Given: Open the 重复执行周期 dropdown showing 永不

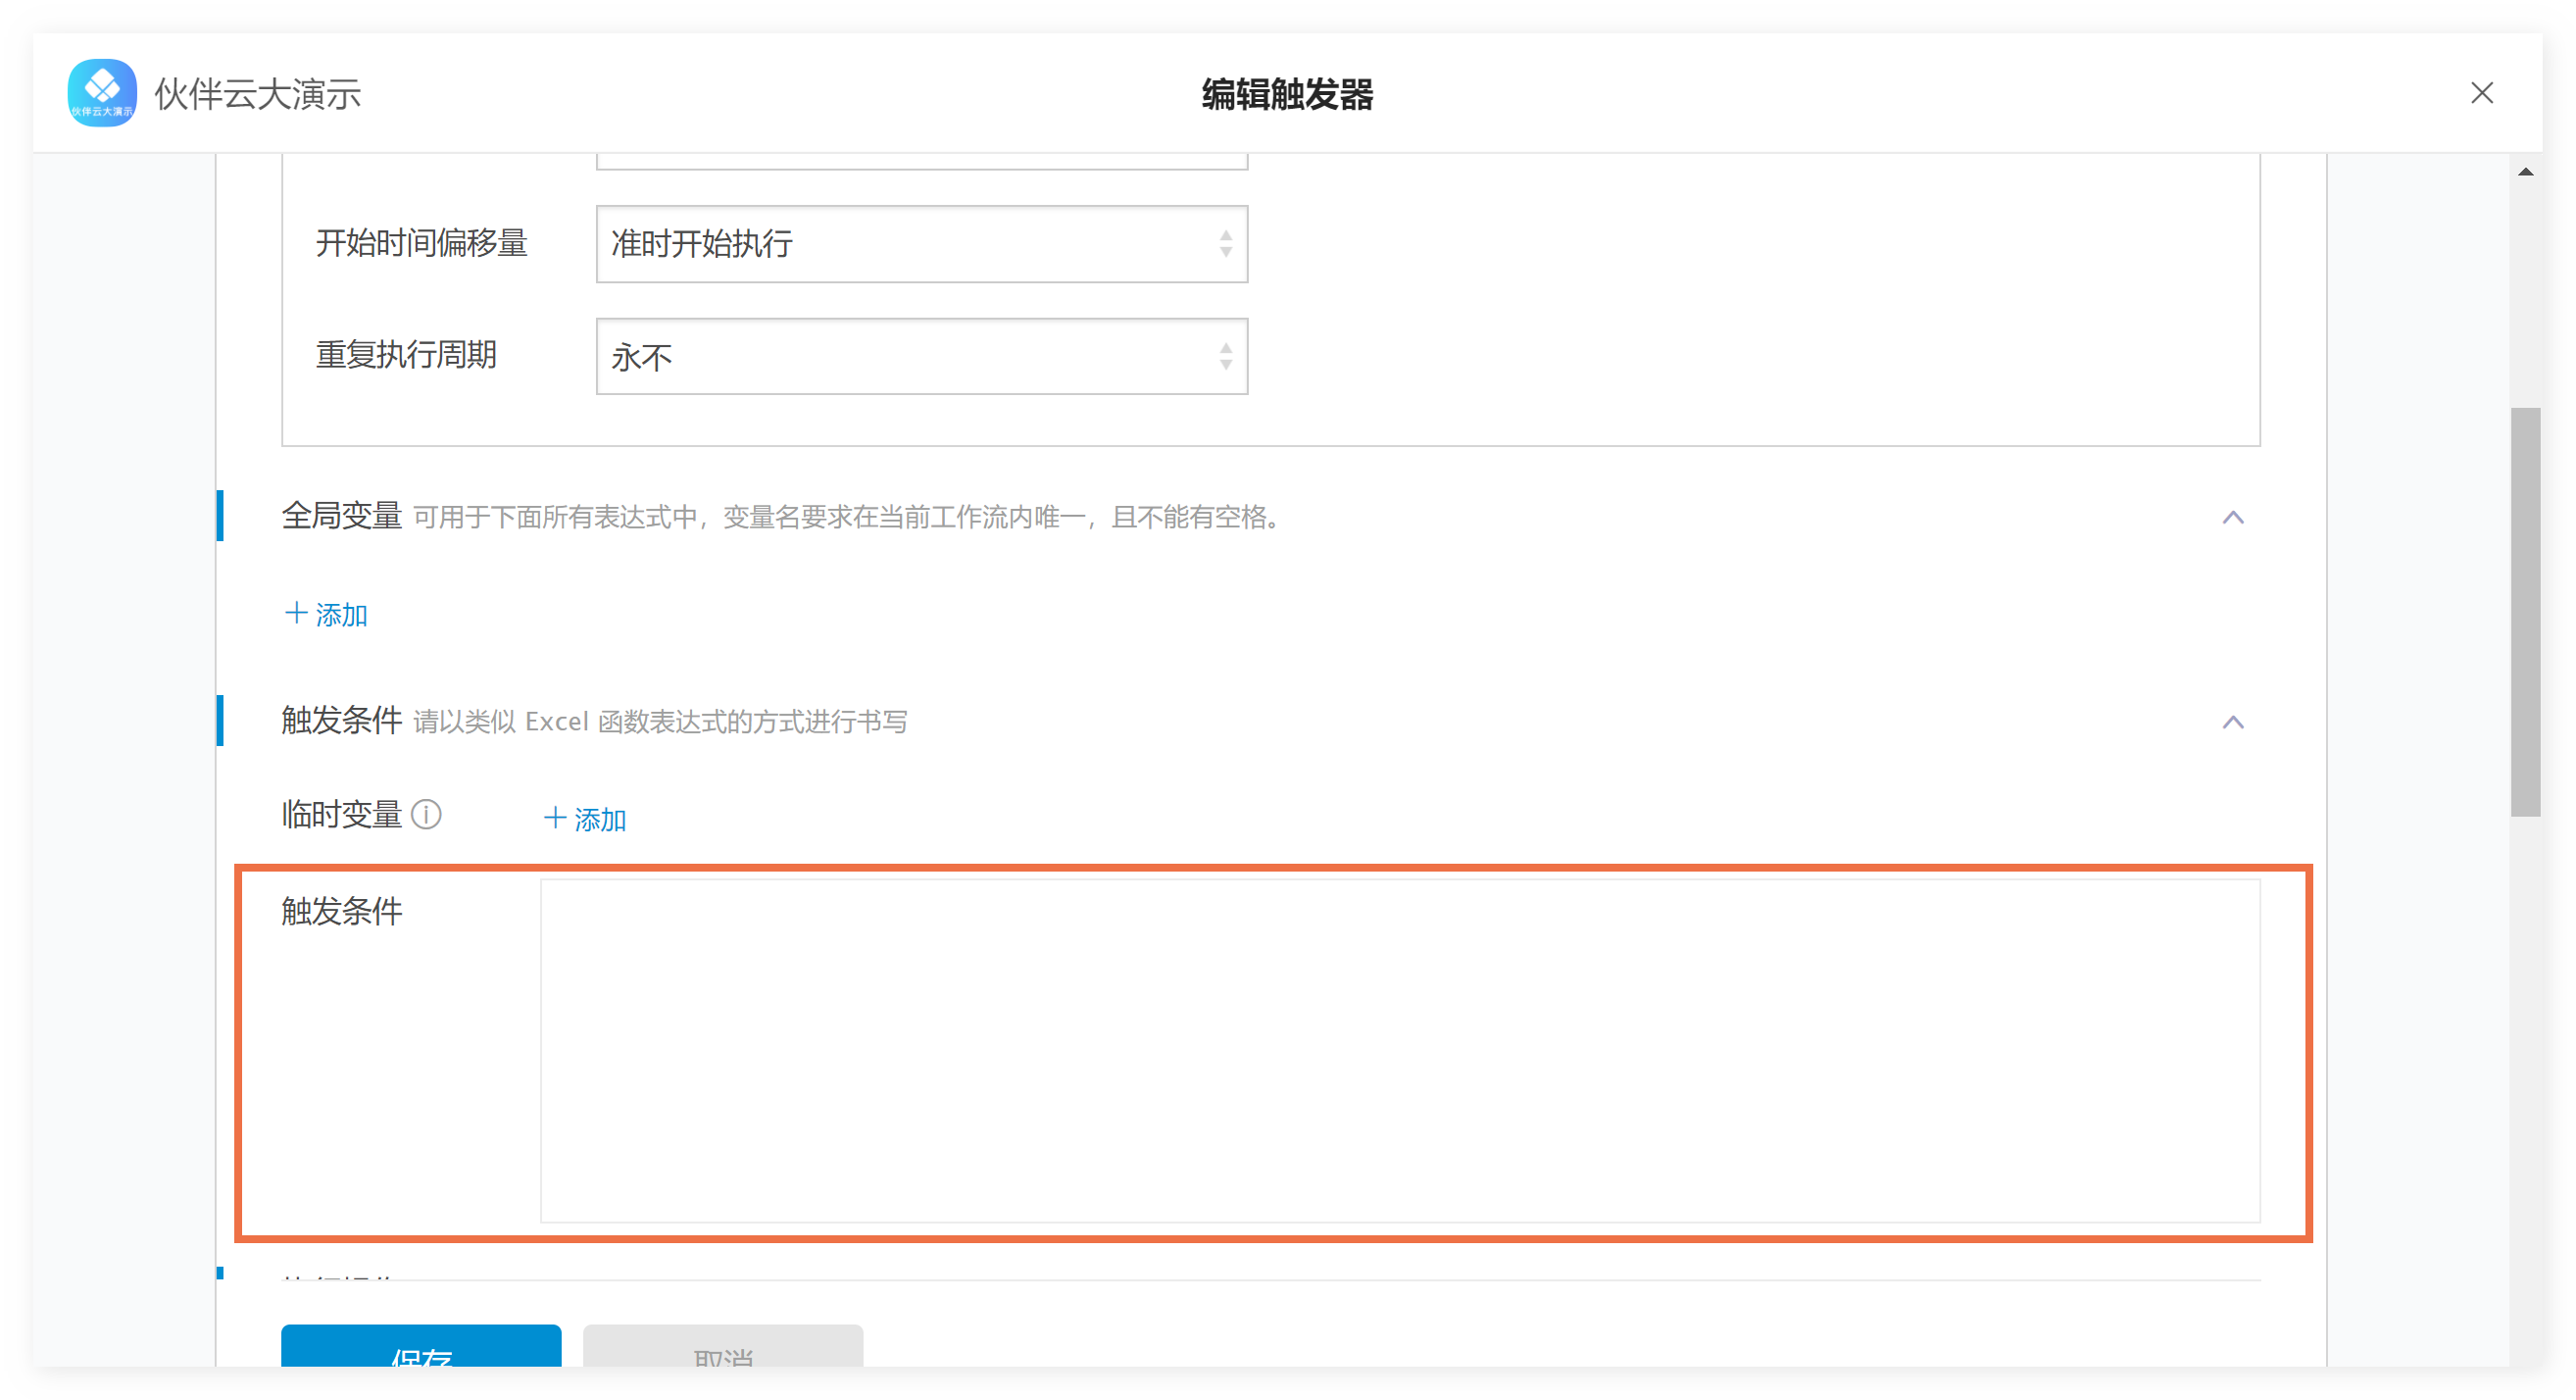Looking at the screenshot, I should (921, 356).
